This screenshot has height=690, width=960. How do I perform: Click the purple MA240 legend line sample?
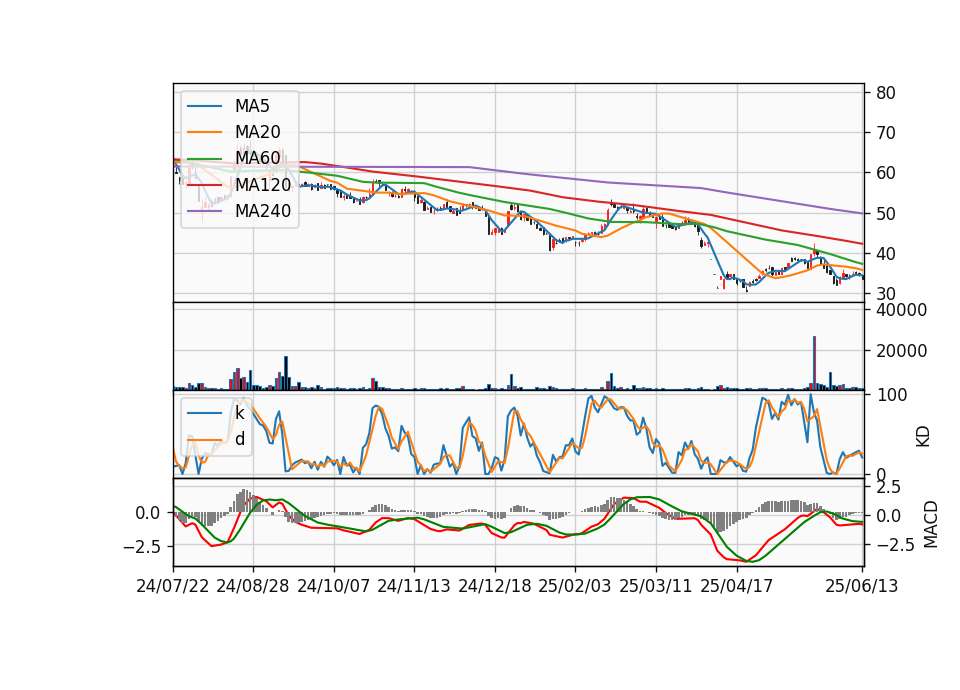tap(204, 211)
